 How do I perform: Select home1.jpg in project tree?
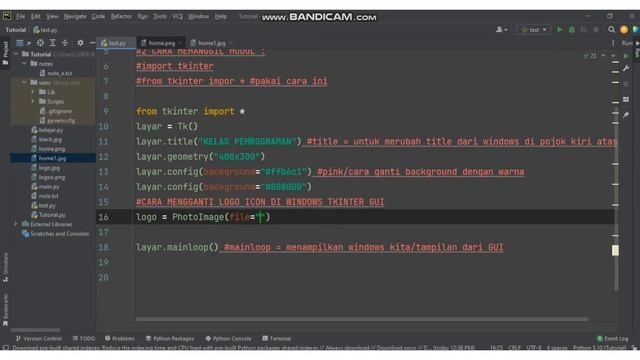49,158
